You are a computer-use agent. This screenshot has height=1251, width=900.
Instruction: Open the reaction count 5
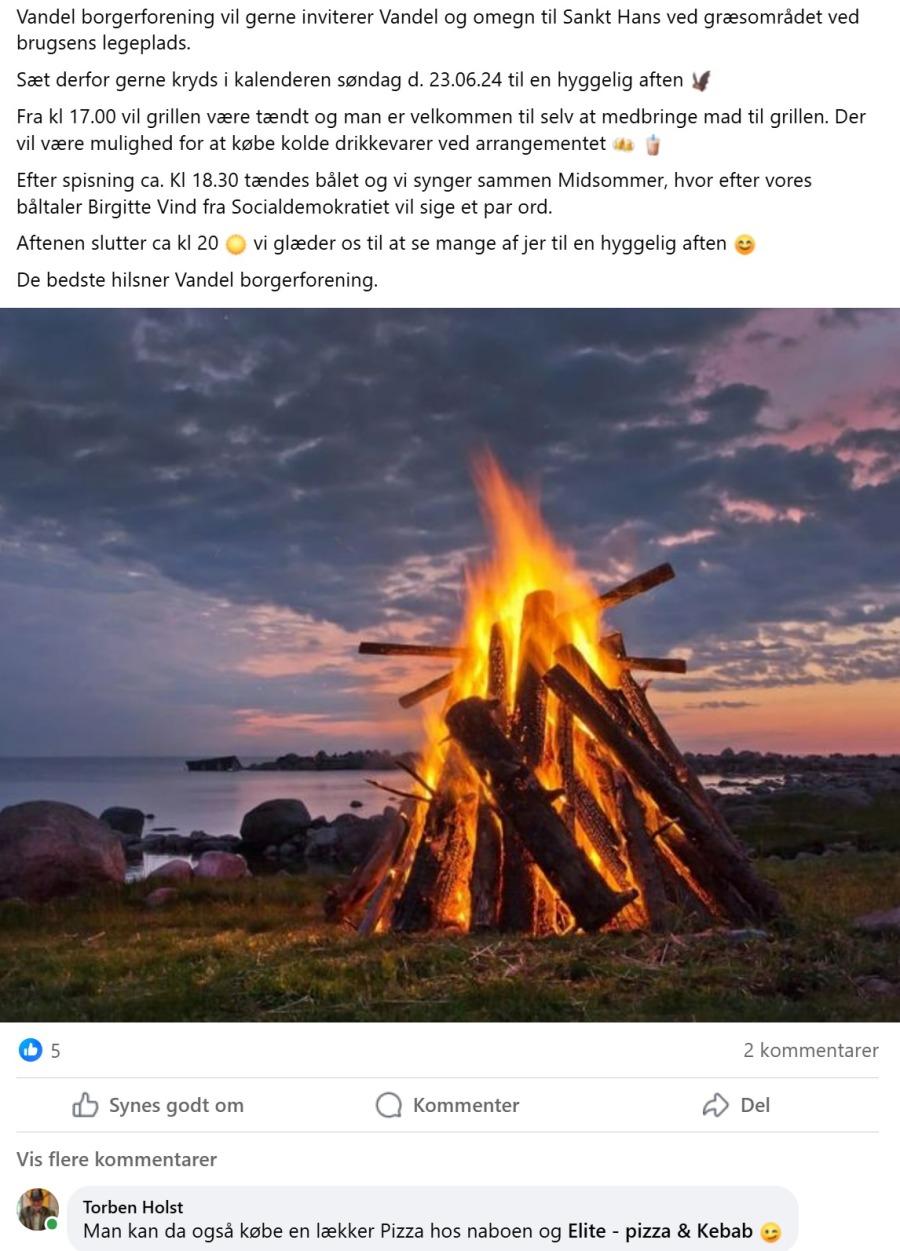(x=56, y=1051)
